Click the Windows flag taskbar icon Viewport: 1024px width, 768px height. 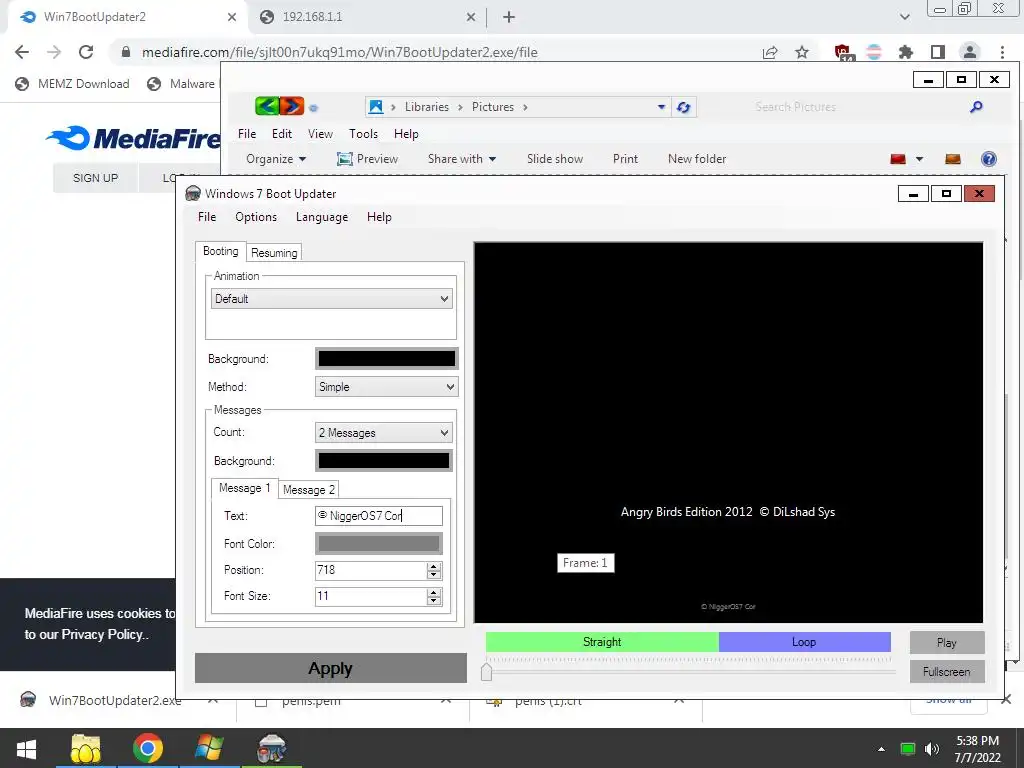click(209, 748)
